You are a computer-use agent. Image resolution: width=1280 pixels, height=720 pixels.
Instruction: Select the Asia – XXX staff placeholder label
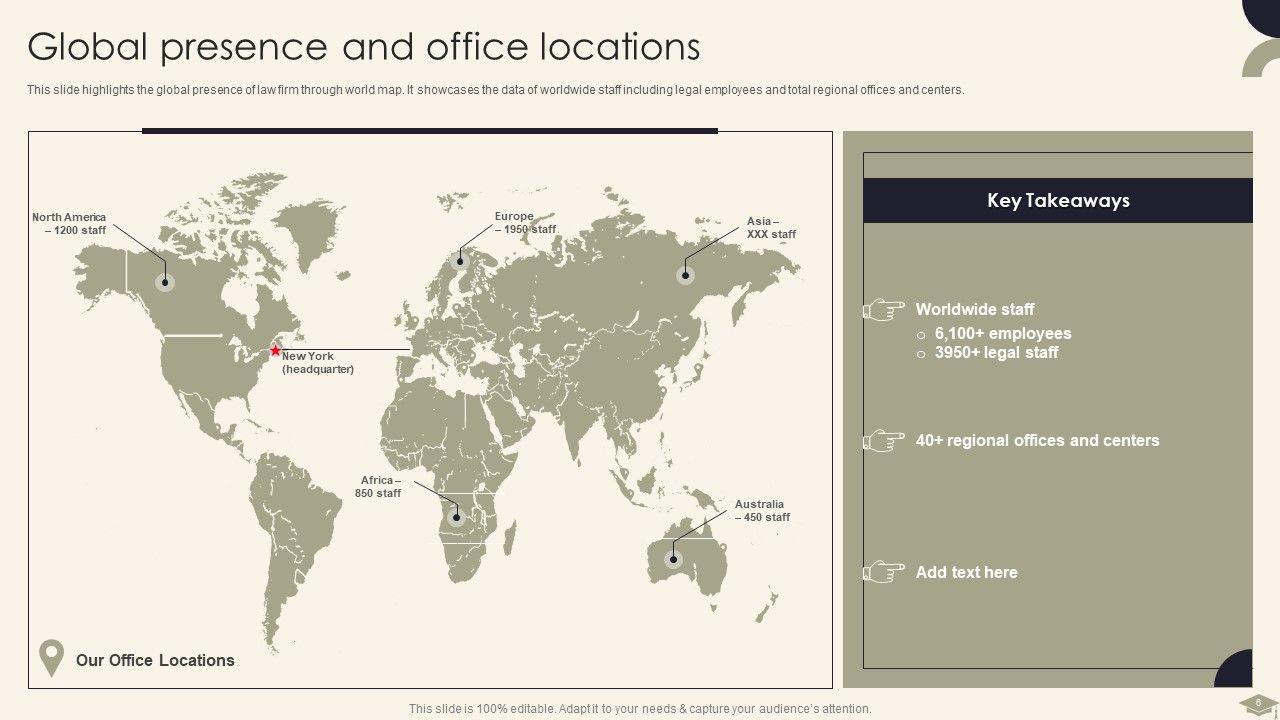[x=769, y=228]
